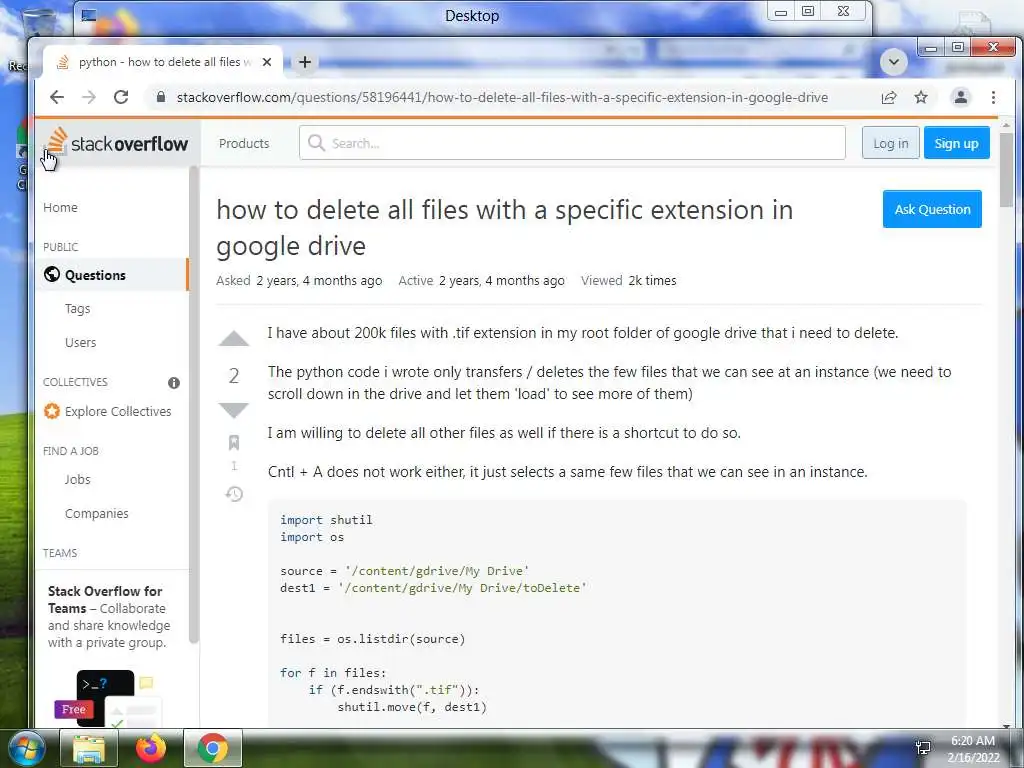Click into the Search field
Image resolution: width=1024 pixels, height=768 pixels.
[572, 143]
